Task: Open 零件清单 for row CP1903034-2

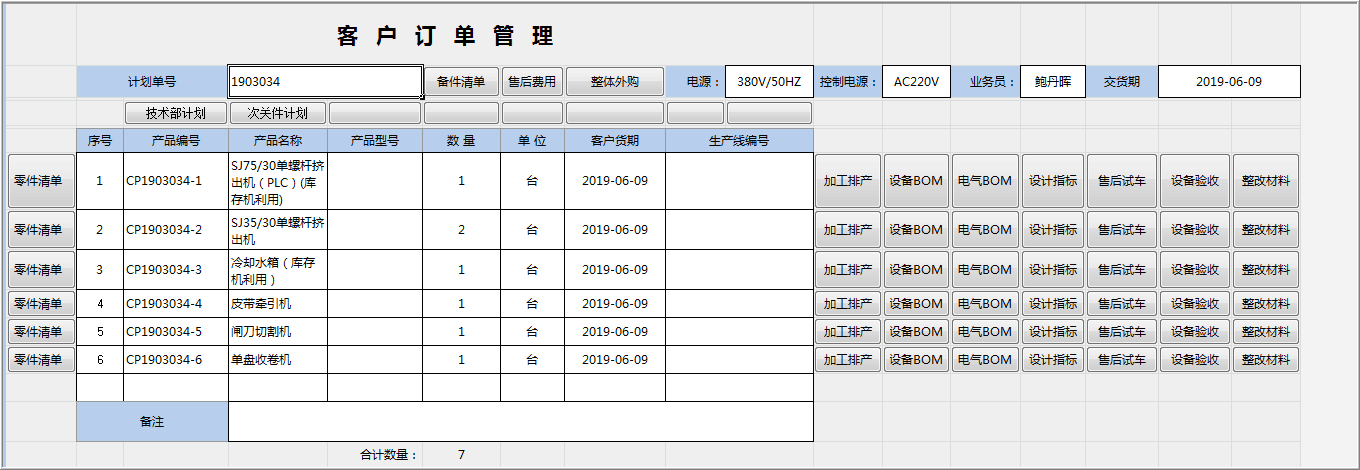Action: click(41, 230)
